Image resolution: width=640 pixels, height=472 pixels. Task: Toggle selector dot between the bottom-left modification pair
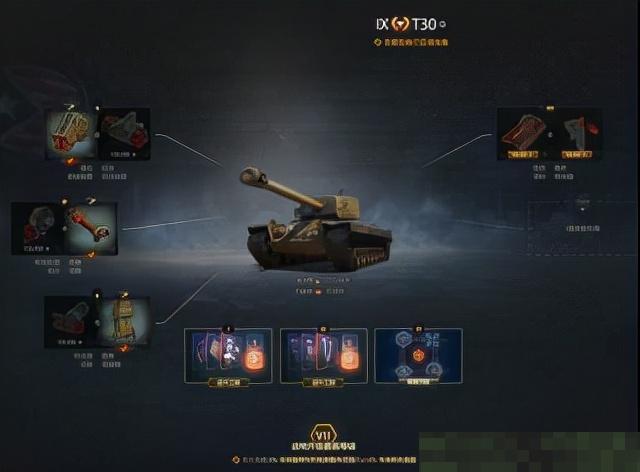click(x=98, y=323)
